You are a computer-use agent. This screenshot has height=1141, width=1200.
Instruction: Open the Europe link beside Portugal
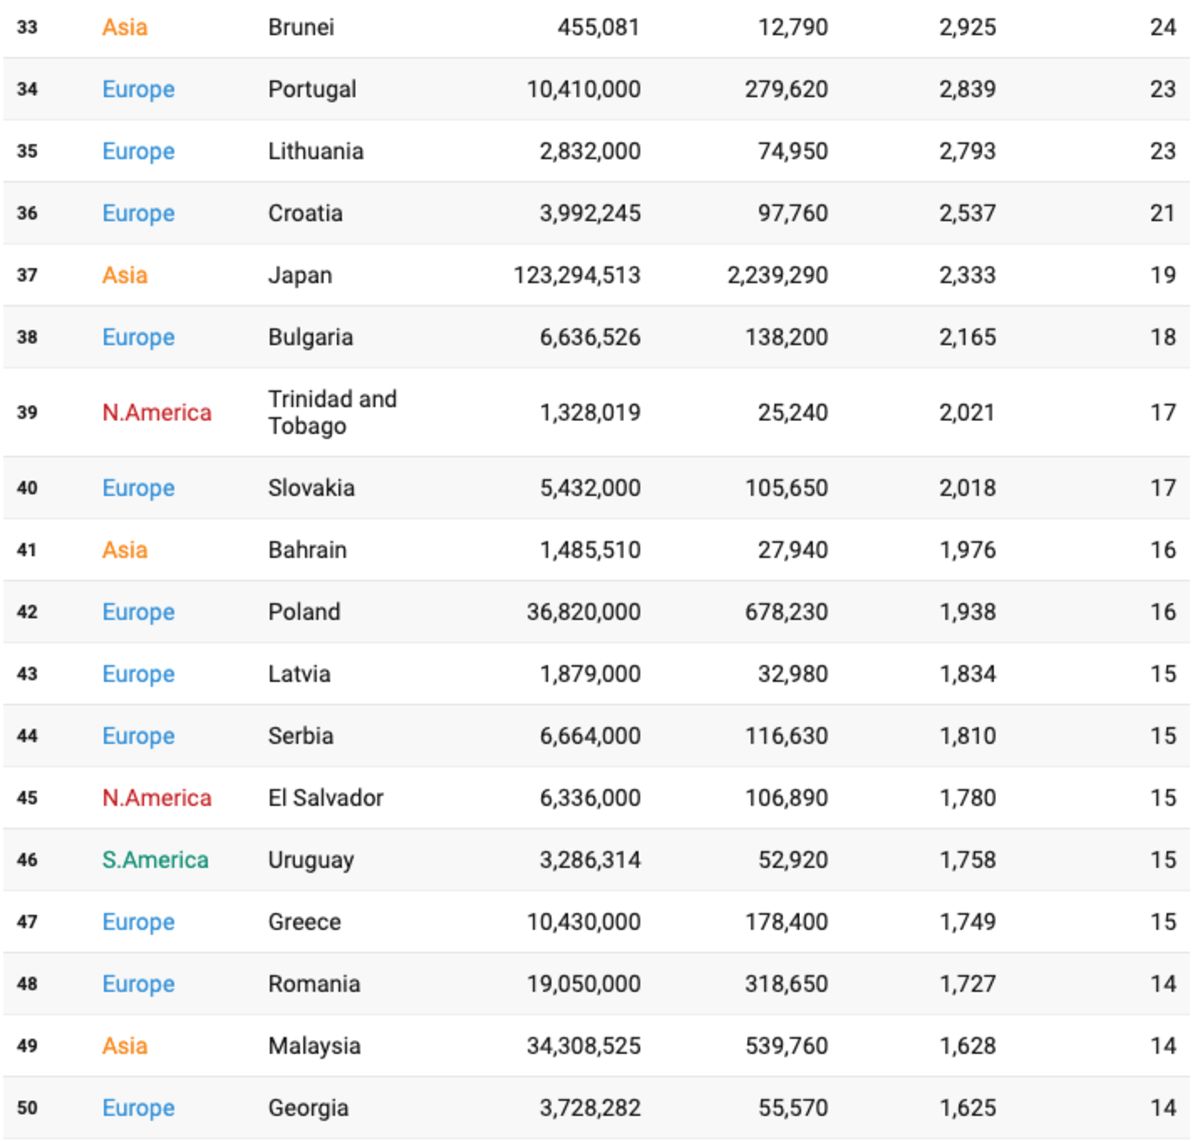(x=138, y=89)
